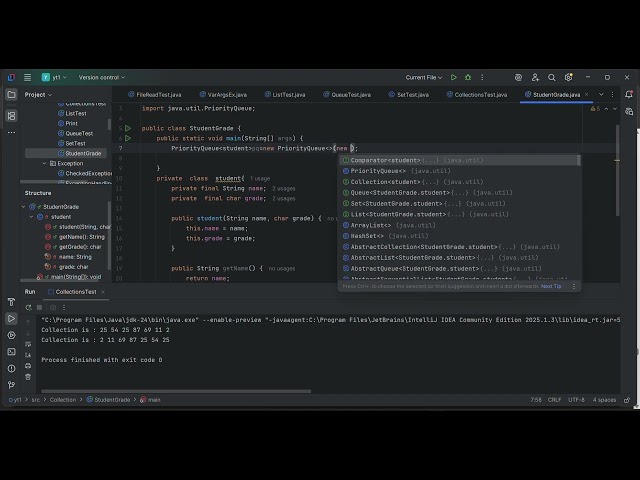Open the Git version control tool window
The image size is (640, 480).
pyautogui.click(x=11, y=384)
